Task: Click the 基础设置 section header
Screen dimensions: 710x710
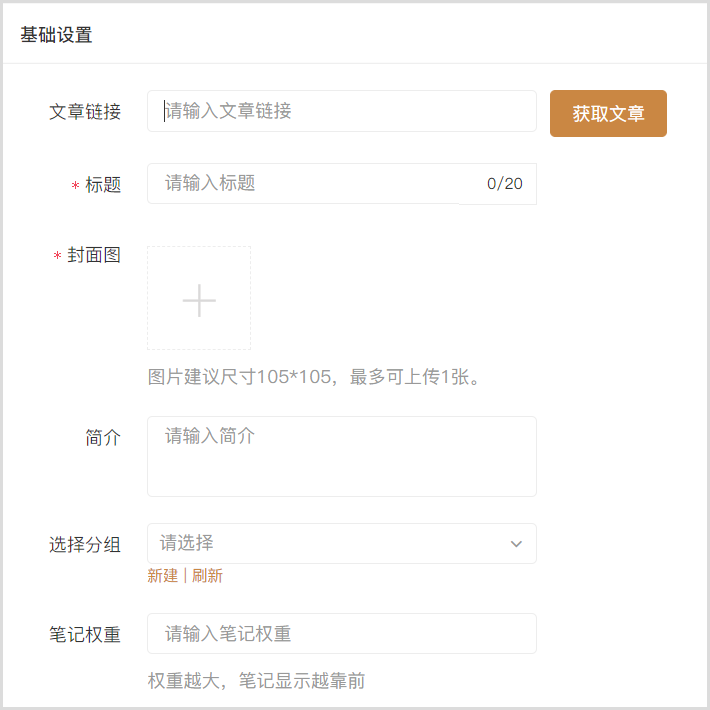Action: (x=56, y=35)
